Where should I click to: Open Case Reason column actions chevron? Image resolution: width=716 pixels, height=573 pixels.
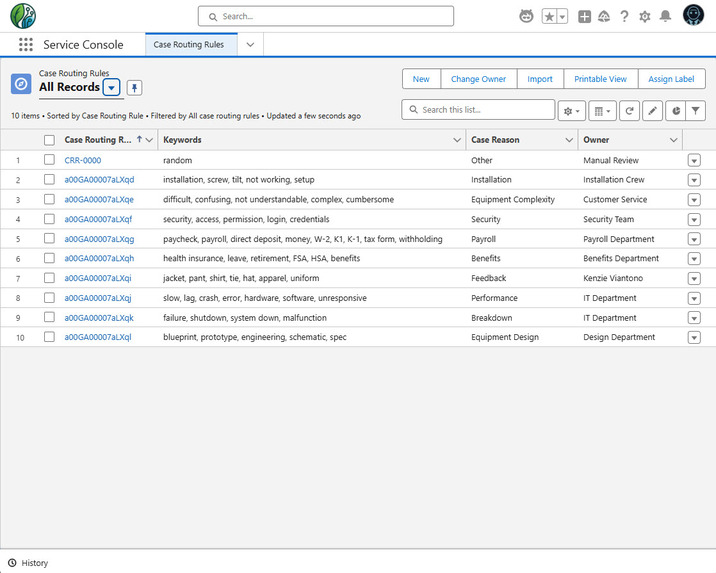(x=569, y=140)
